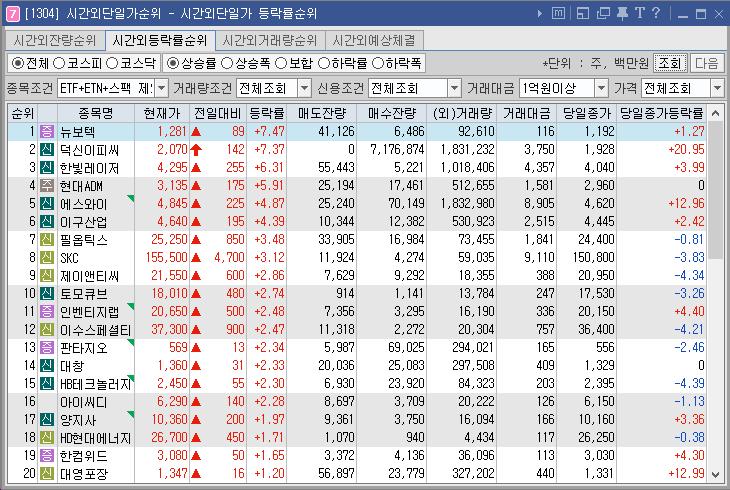
Task: Select the 상승률 radio button
Action: [173, 63]
